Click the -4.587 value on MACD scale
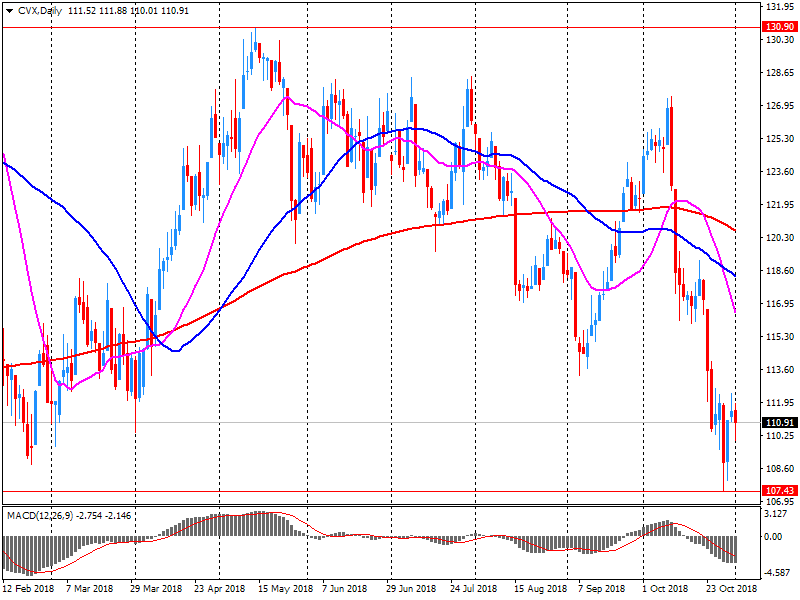 point(778,573)
